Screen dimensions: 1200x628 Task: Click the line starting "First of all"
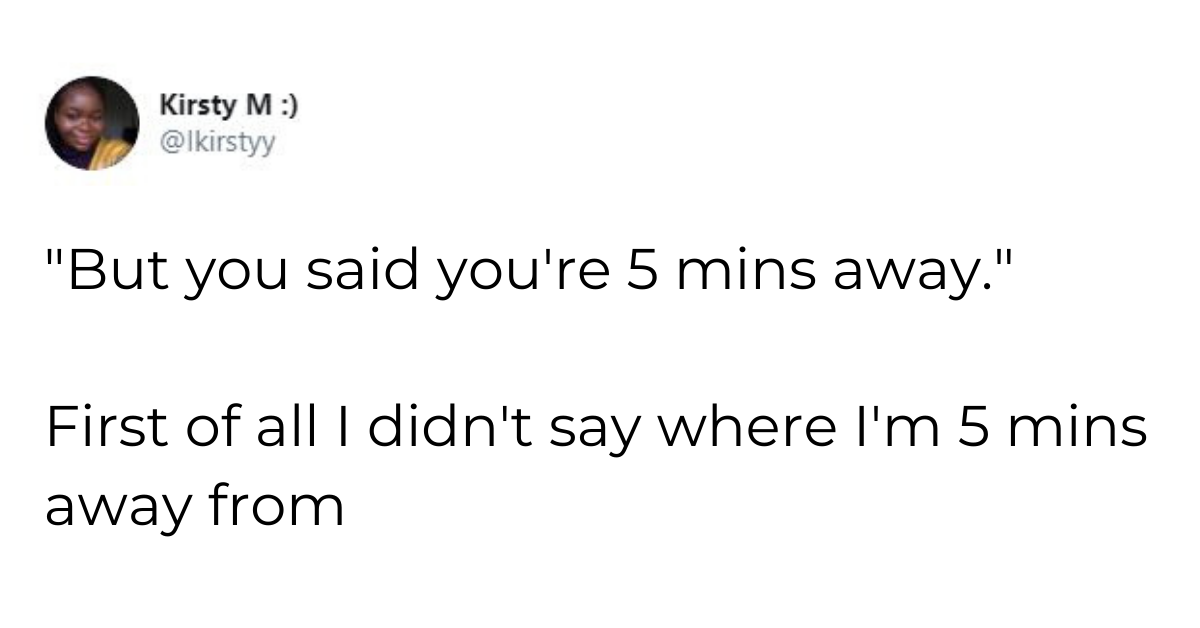(x=594, y=430)
